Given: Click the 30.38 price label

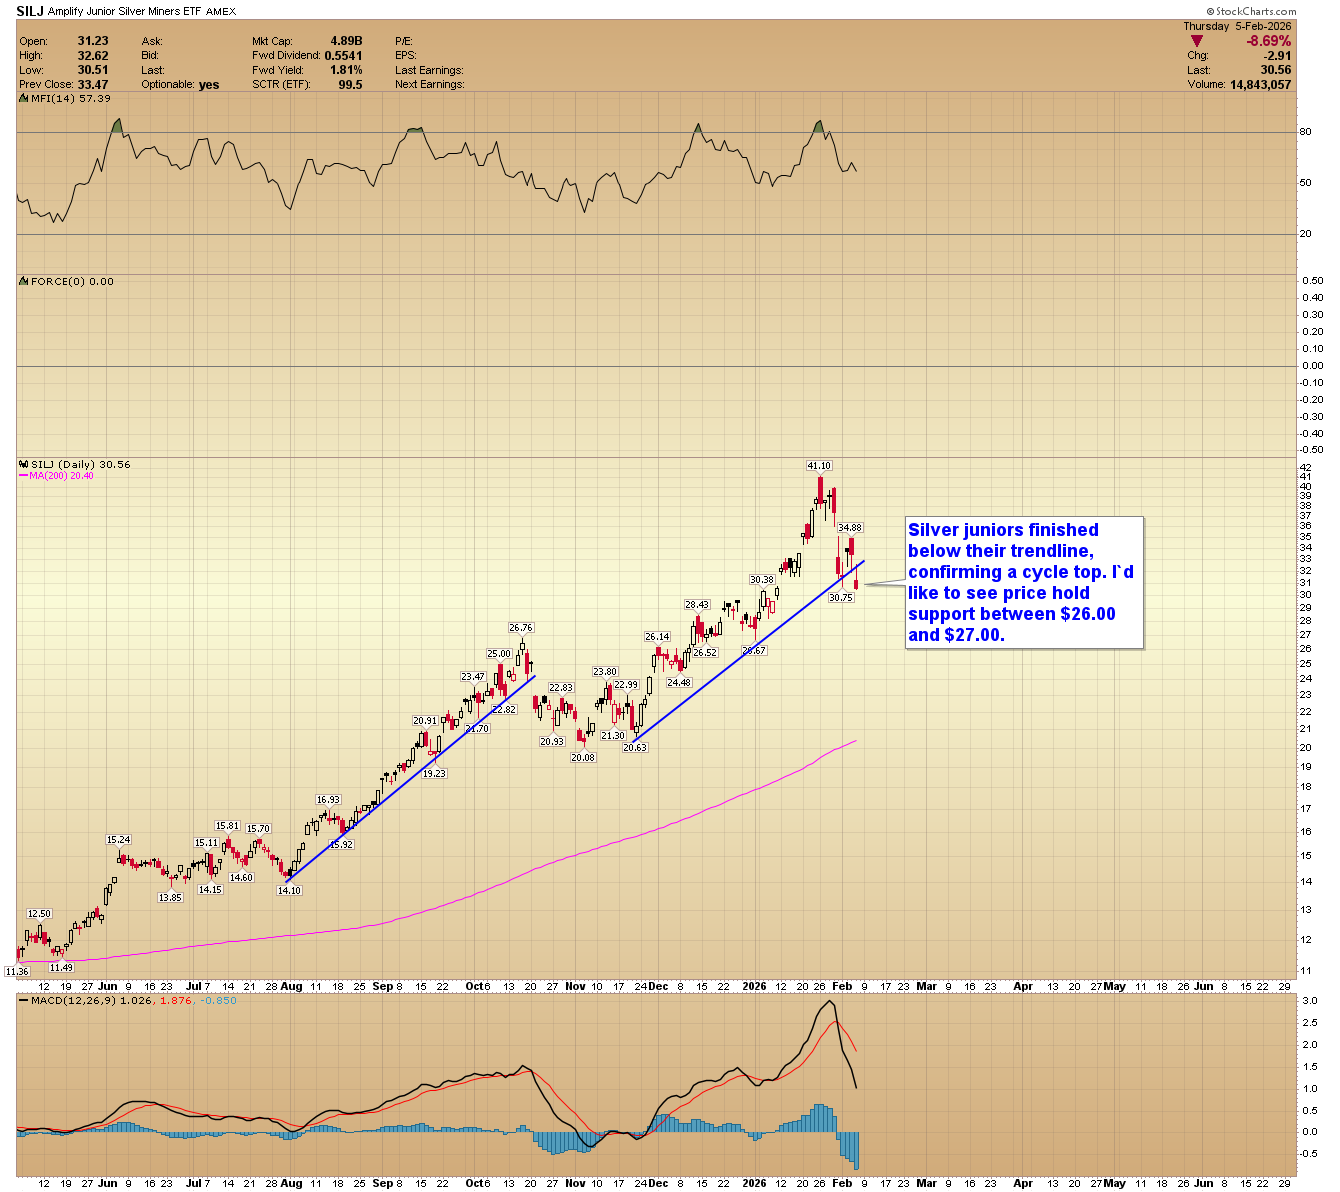Looking at the screenshot, I should (x=762, y=579).
